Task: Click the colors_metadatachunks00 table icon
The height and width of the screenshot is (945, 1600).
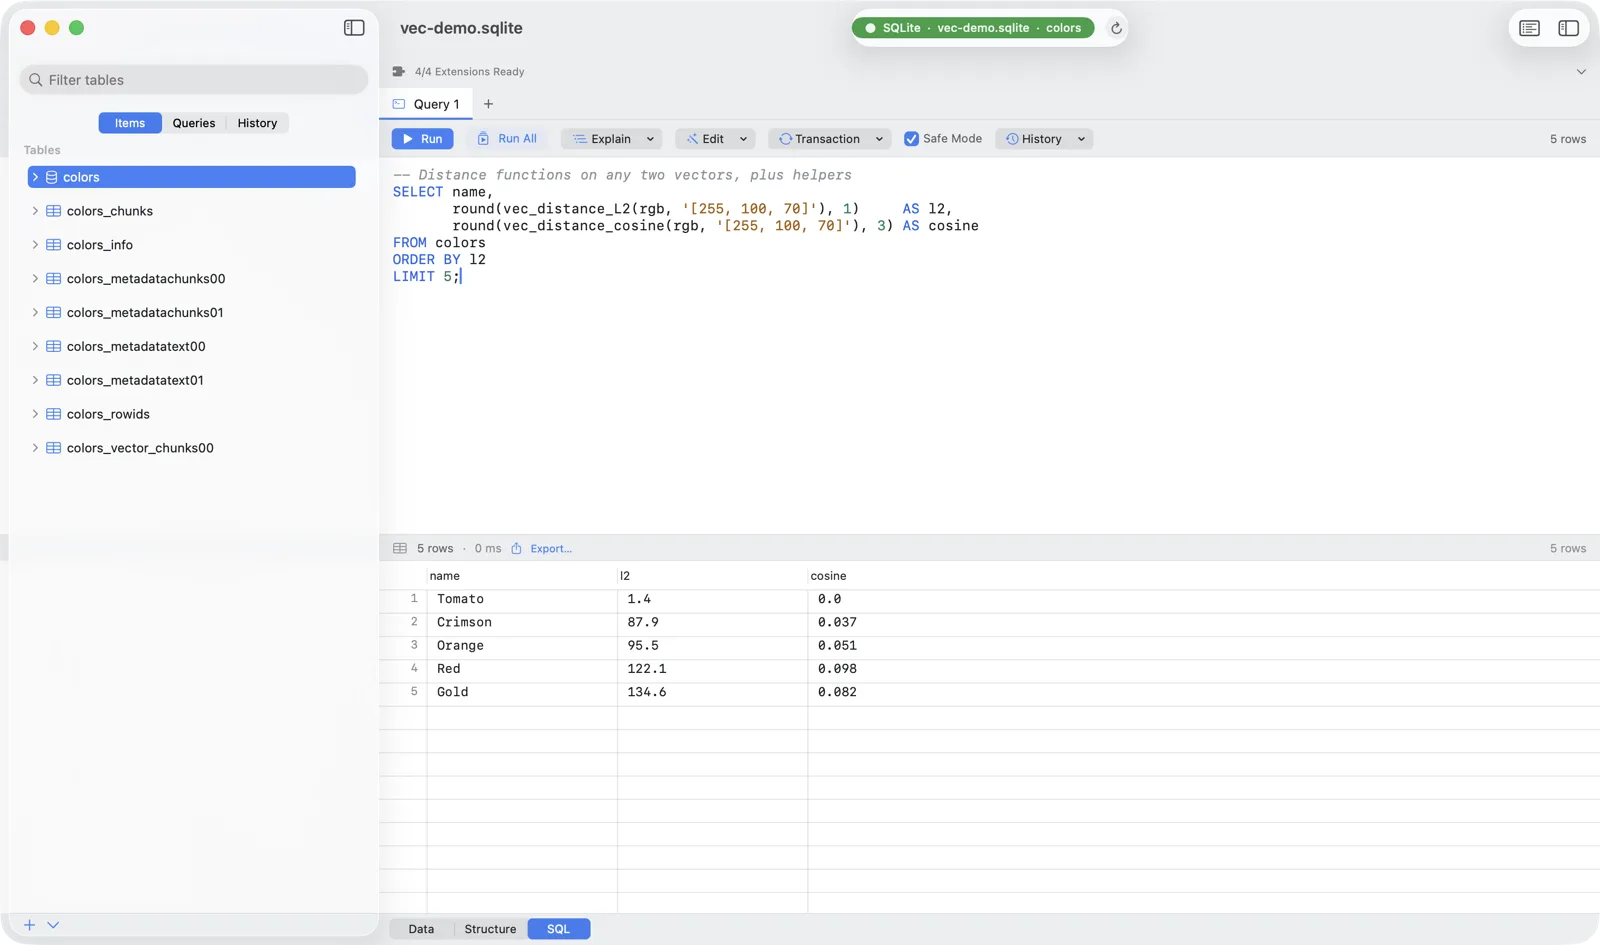Action: coord(54,279)
